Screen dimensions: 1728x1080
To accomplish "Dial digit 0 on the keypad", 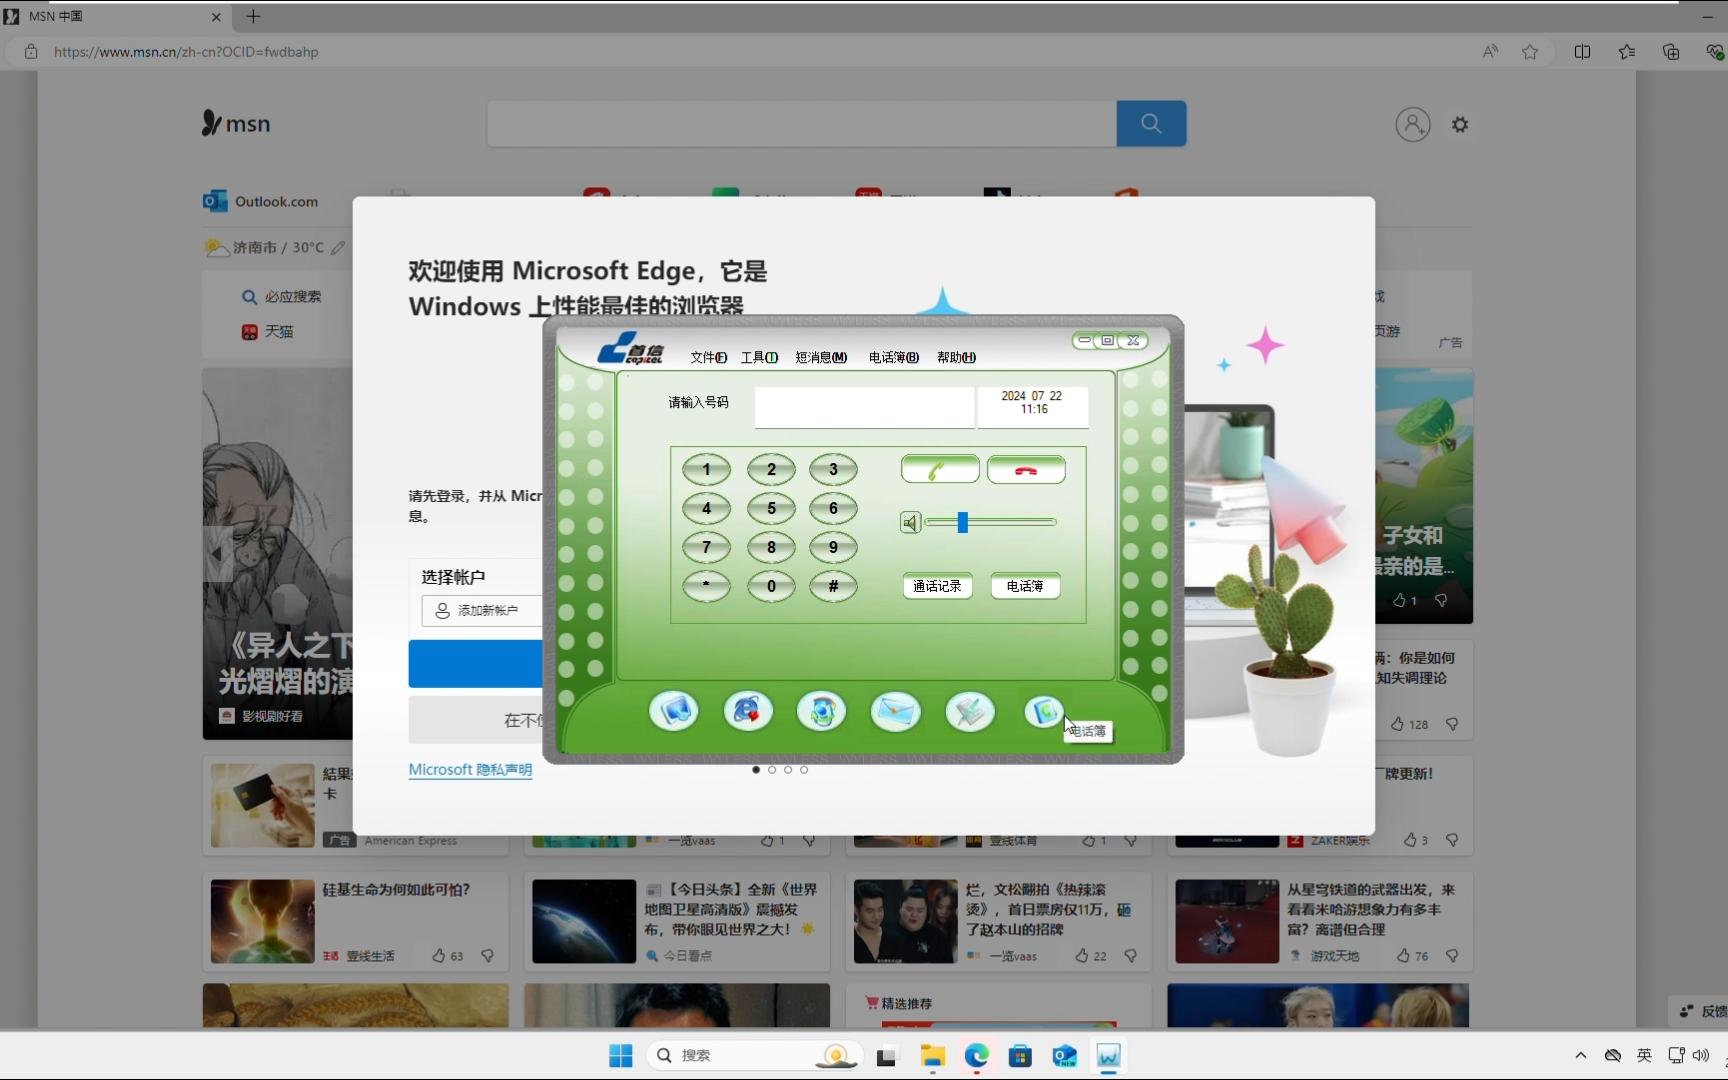I will [771, 587].
